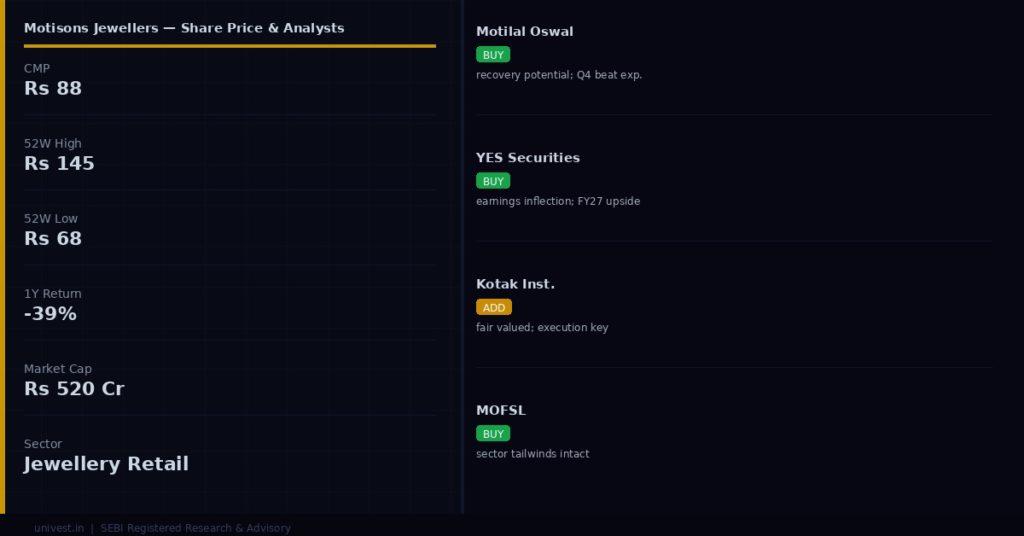This screenshot has width=1024, height=536.
Task: Select the CMP label
Action: [x=37, y=69]
